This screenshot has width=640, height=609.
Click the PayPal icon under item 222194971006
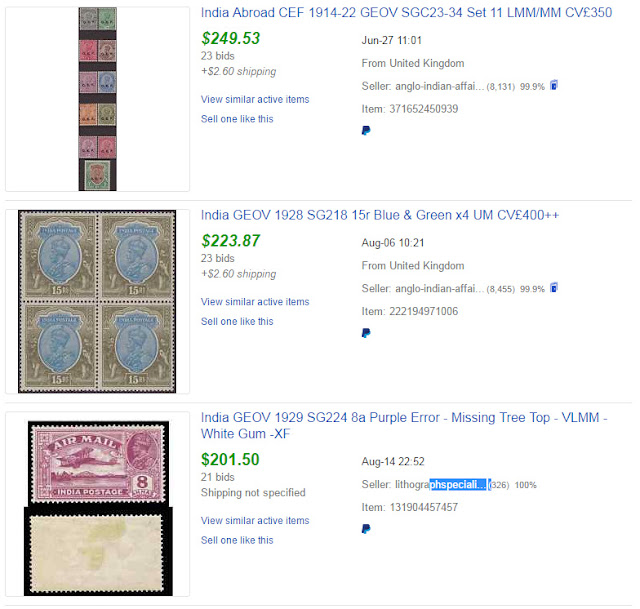[x=365, y=332]
